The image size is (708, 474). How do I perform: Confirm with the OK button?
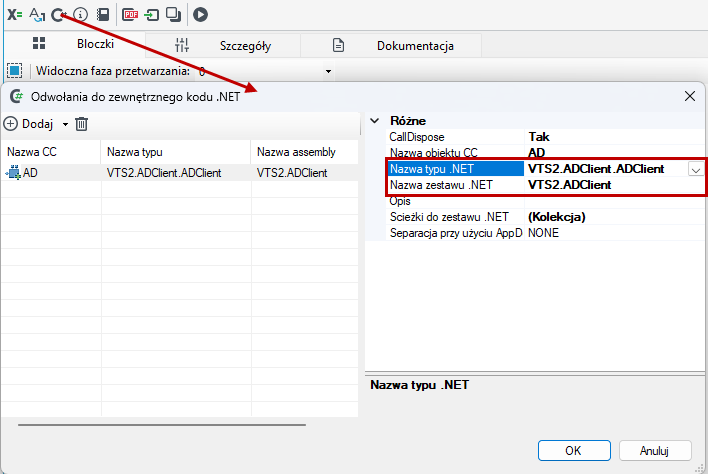pyautogui.click(x=574, y=451)
